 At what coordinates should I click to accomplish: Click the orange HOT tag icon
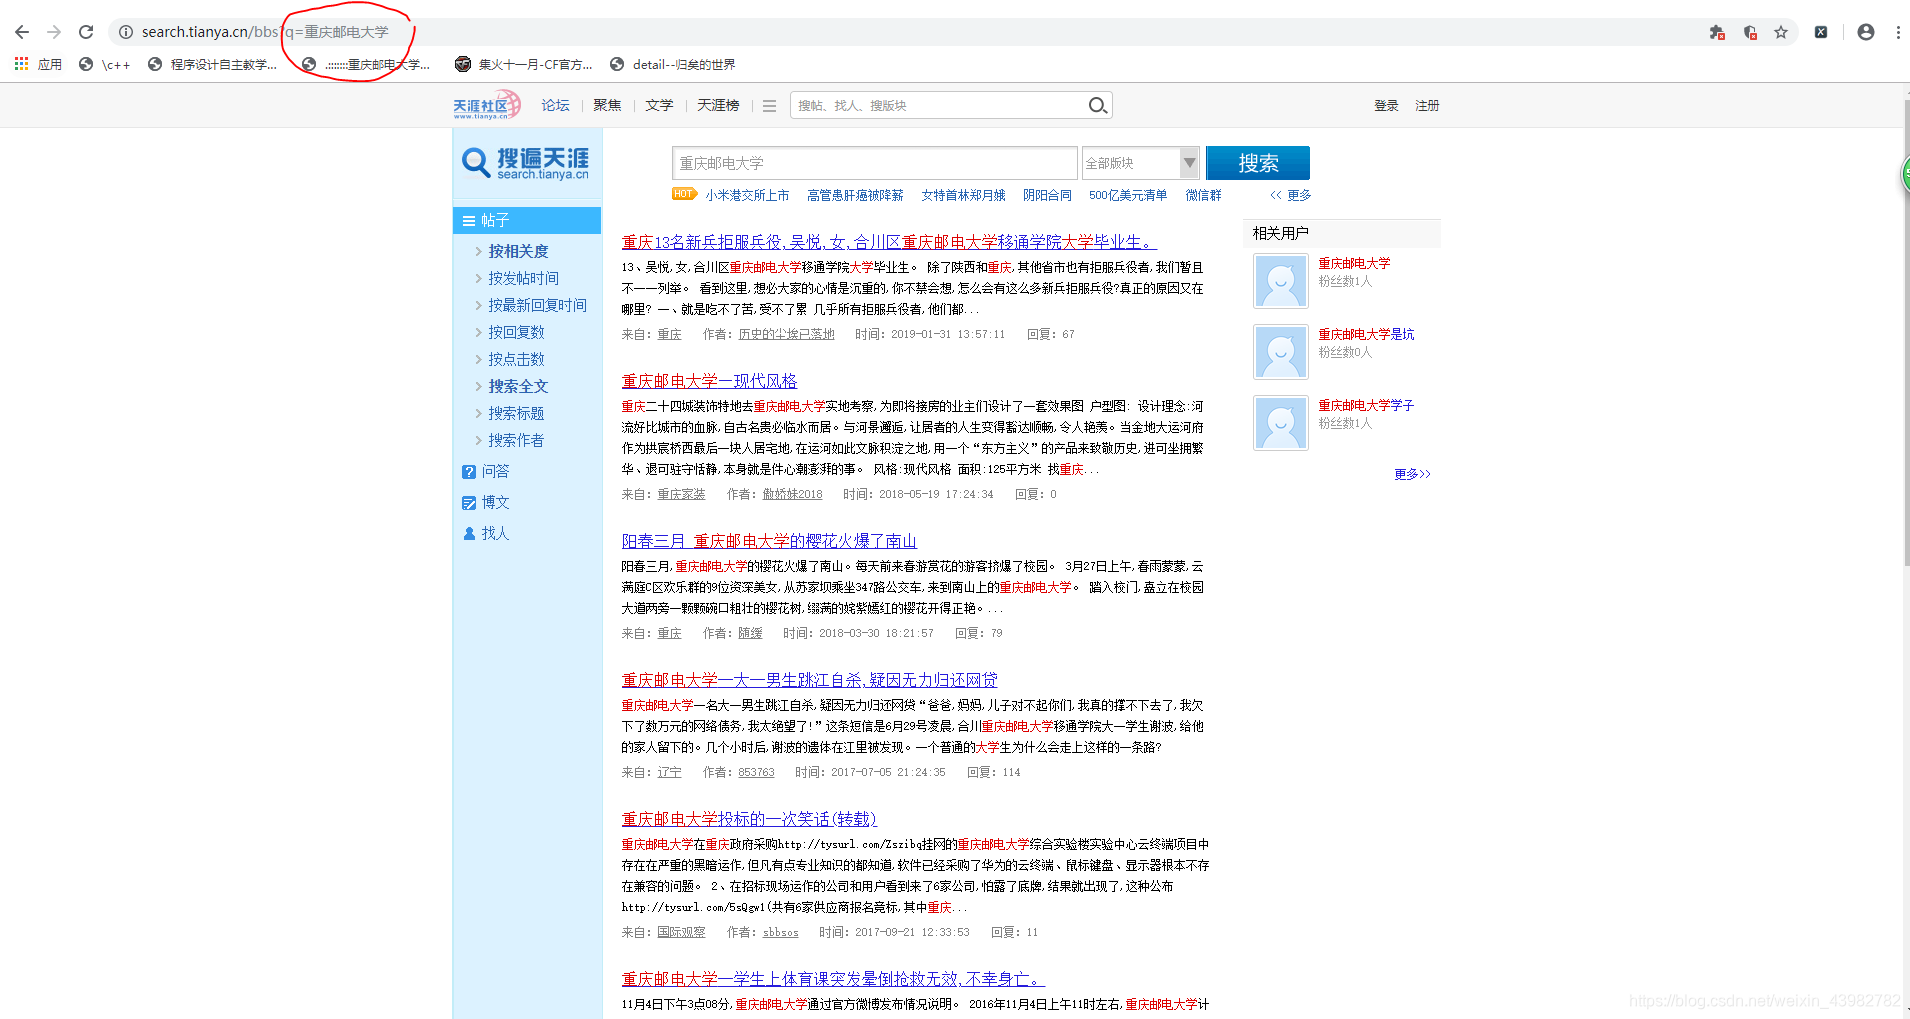tap(684, 194)
